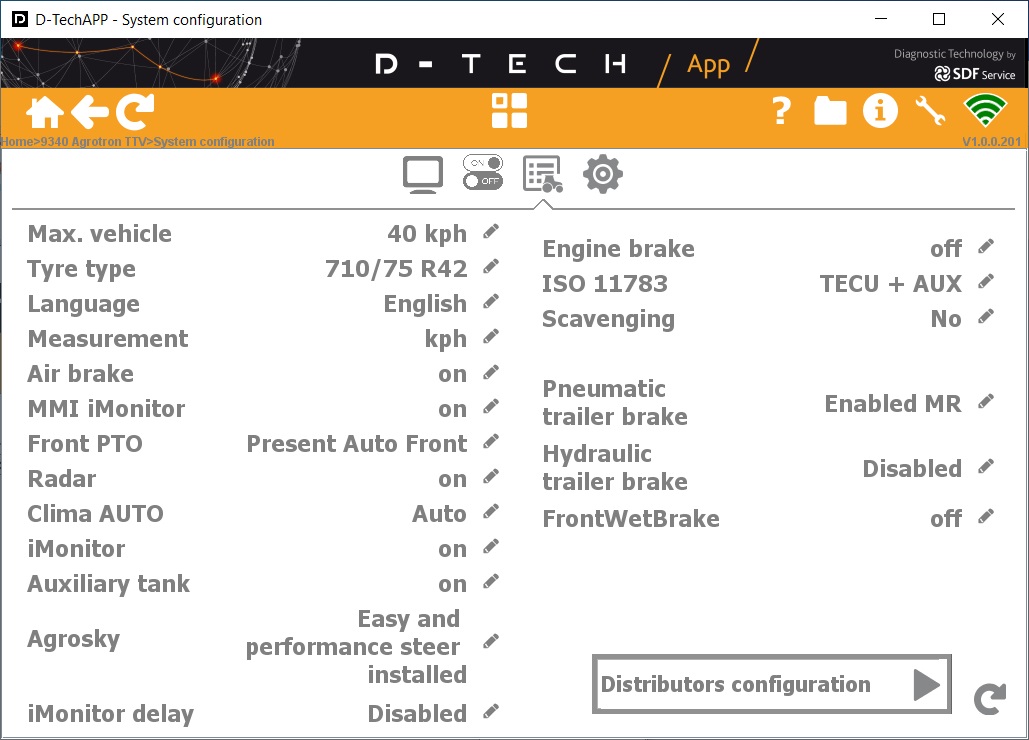Open the folder icon in toolbar
Image resolution: width=1029 pixels, height=740 pixels.
point(830,111)
